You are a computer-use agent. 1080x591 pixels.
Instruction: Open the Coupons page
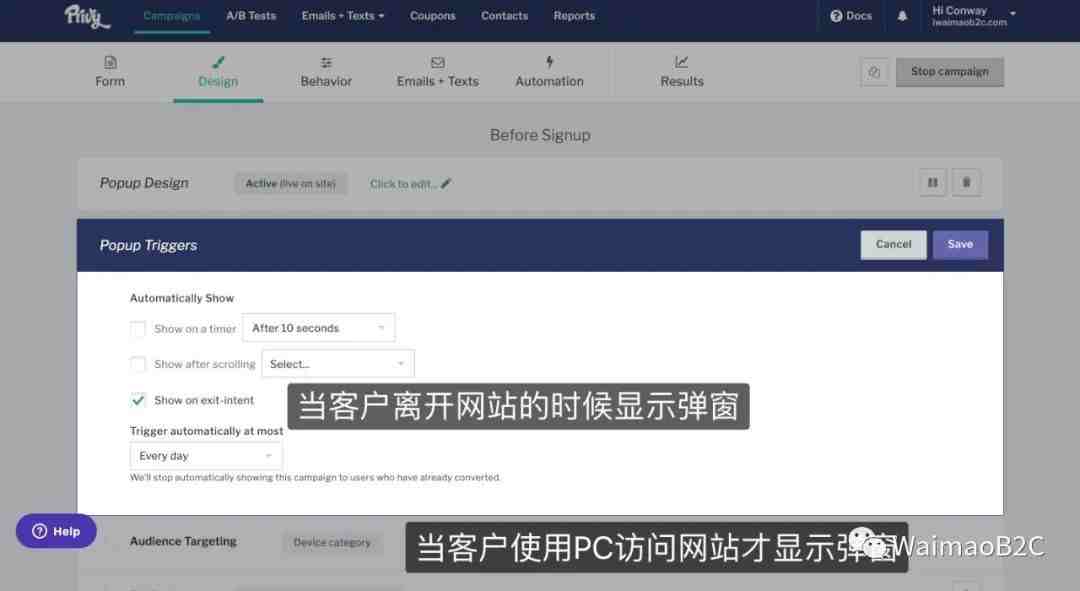[x=433, y=16]
